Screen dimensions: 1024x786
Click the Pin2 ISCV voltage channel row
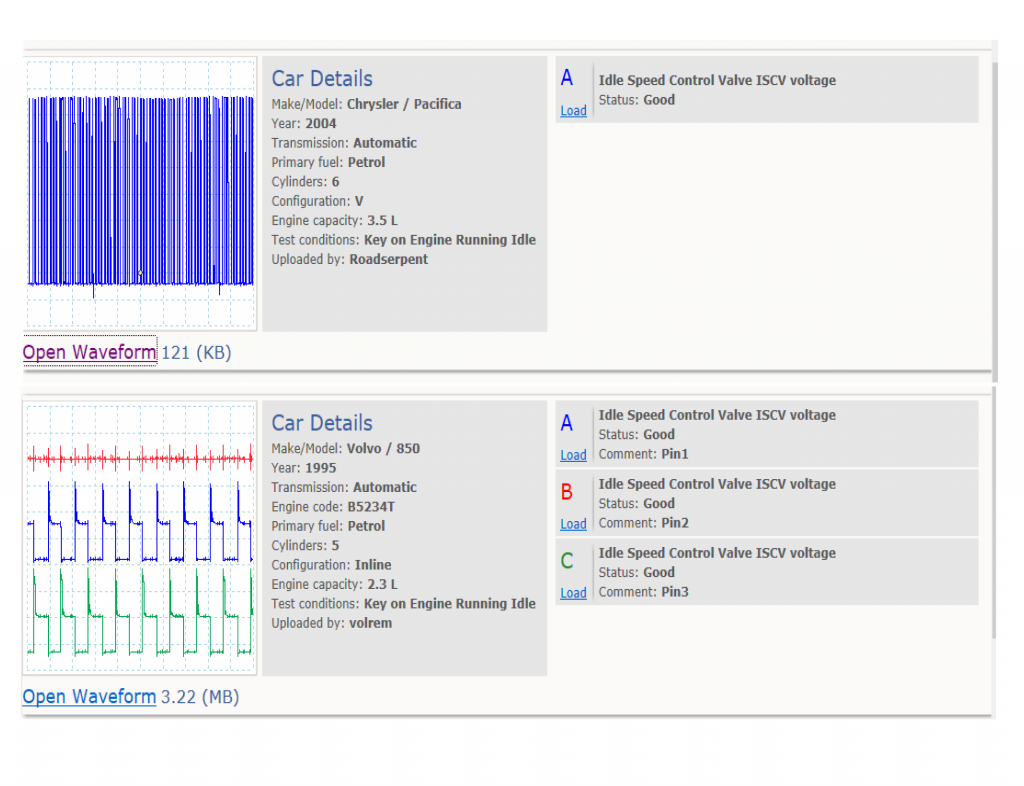(x=767, y=503)
